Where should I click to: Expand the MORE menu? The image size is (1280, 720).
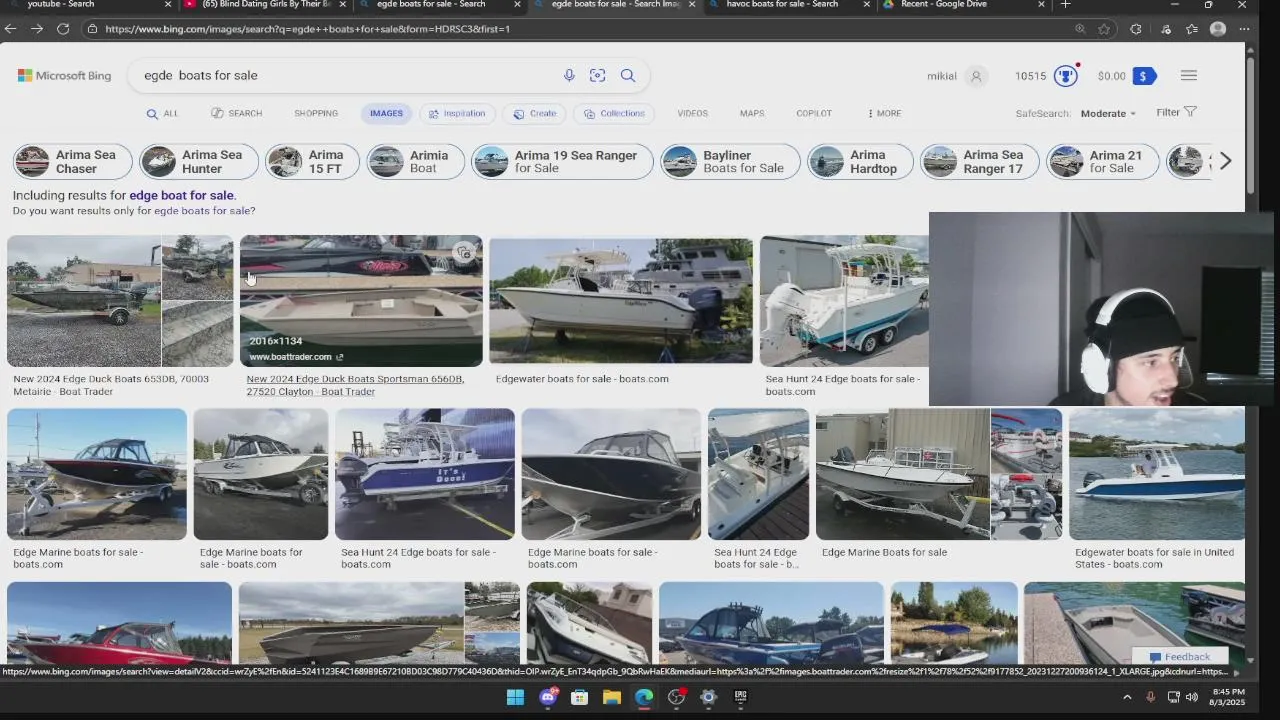(884, 113)
